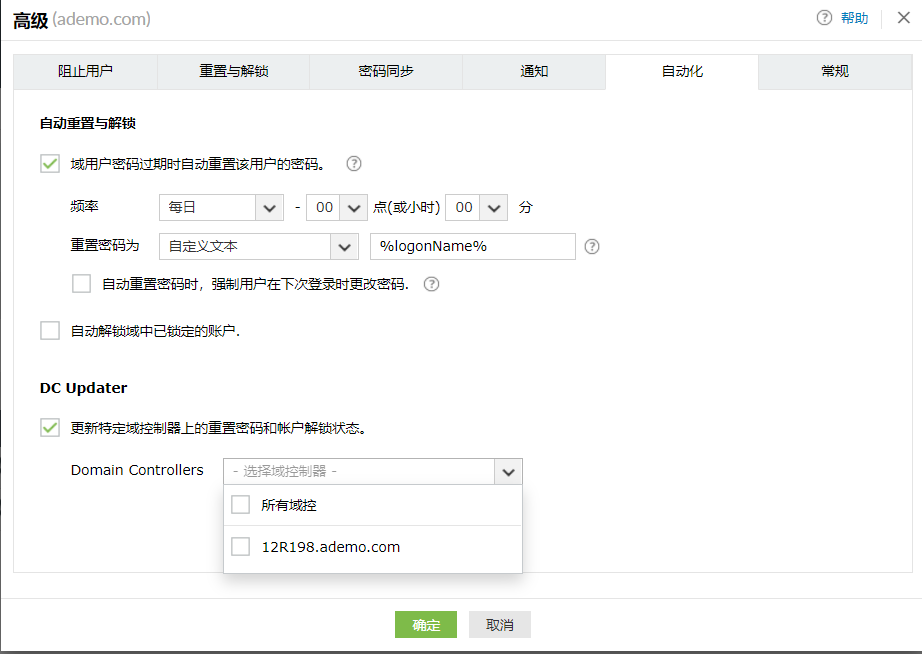Check the 所有域控 option
The width and height of the screenshot is (922, 654).
coord(240,505)
